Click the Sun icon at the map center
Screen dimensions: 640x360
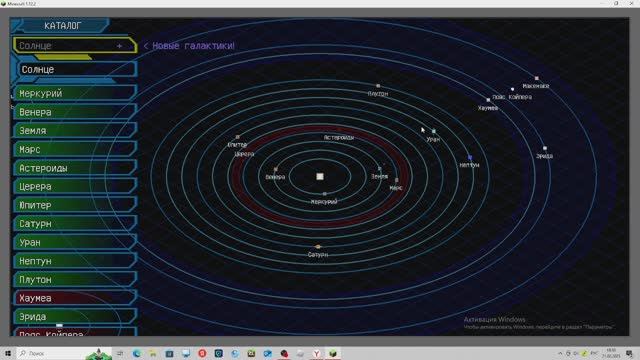click(x=320, y=176)
